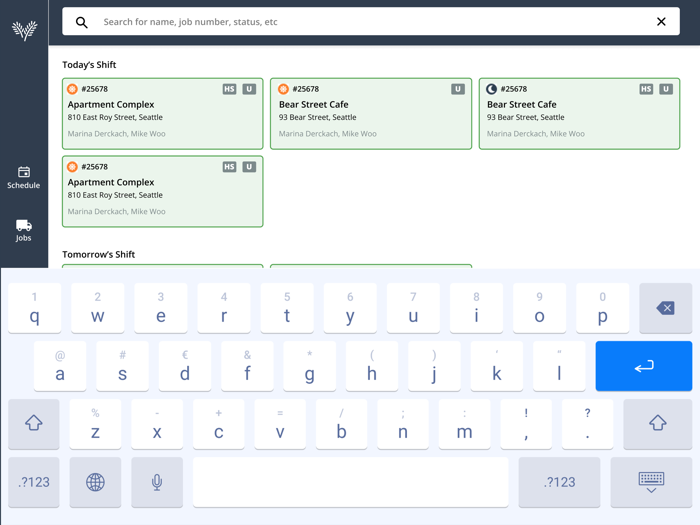
Task: Tap the microphone dictation key
Action: pos(157,482)
